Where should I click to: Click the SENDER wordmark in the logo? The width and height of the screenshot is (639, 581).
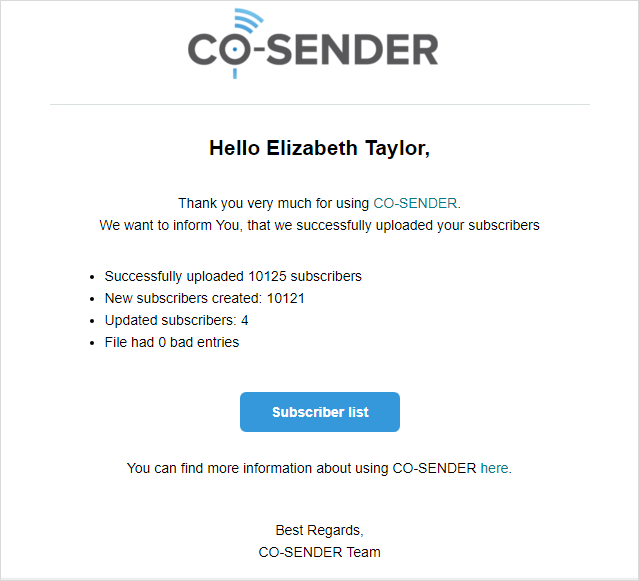(353, 50)
